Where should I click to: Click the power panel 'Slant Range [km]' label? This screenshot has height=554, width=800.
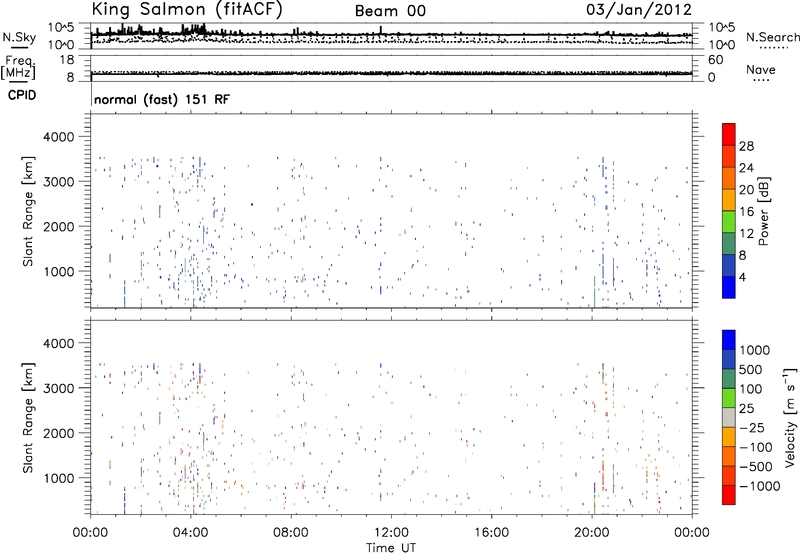28,211
